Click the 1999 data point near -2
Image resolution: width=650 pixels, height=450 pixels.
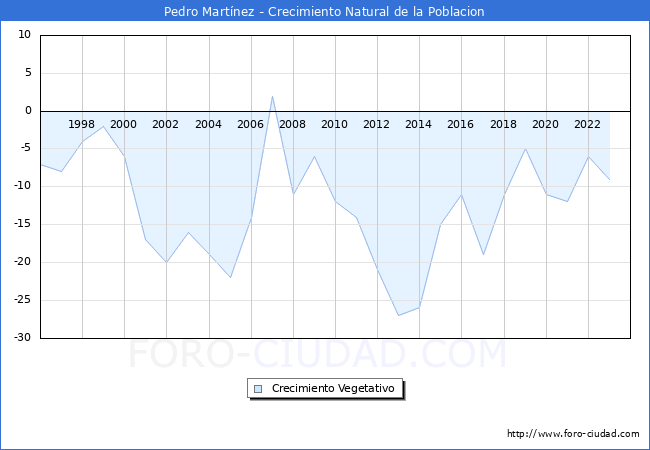pyautogui.click(x=103, y=126)
